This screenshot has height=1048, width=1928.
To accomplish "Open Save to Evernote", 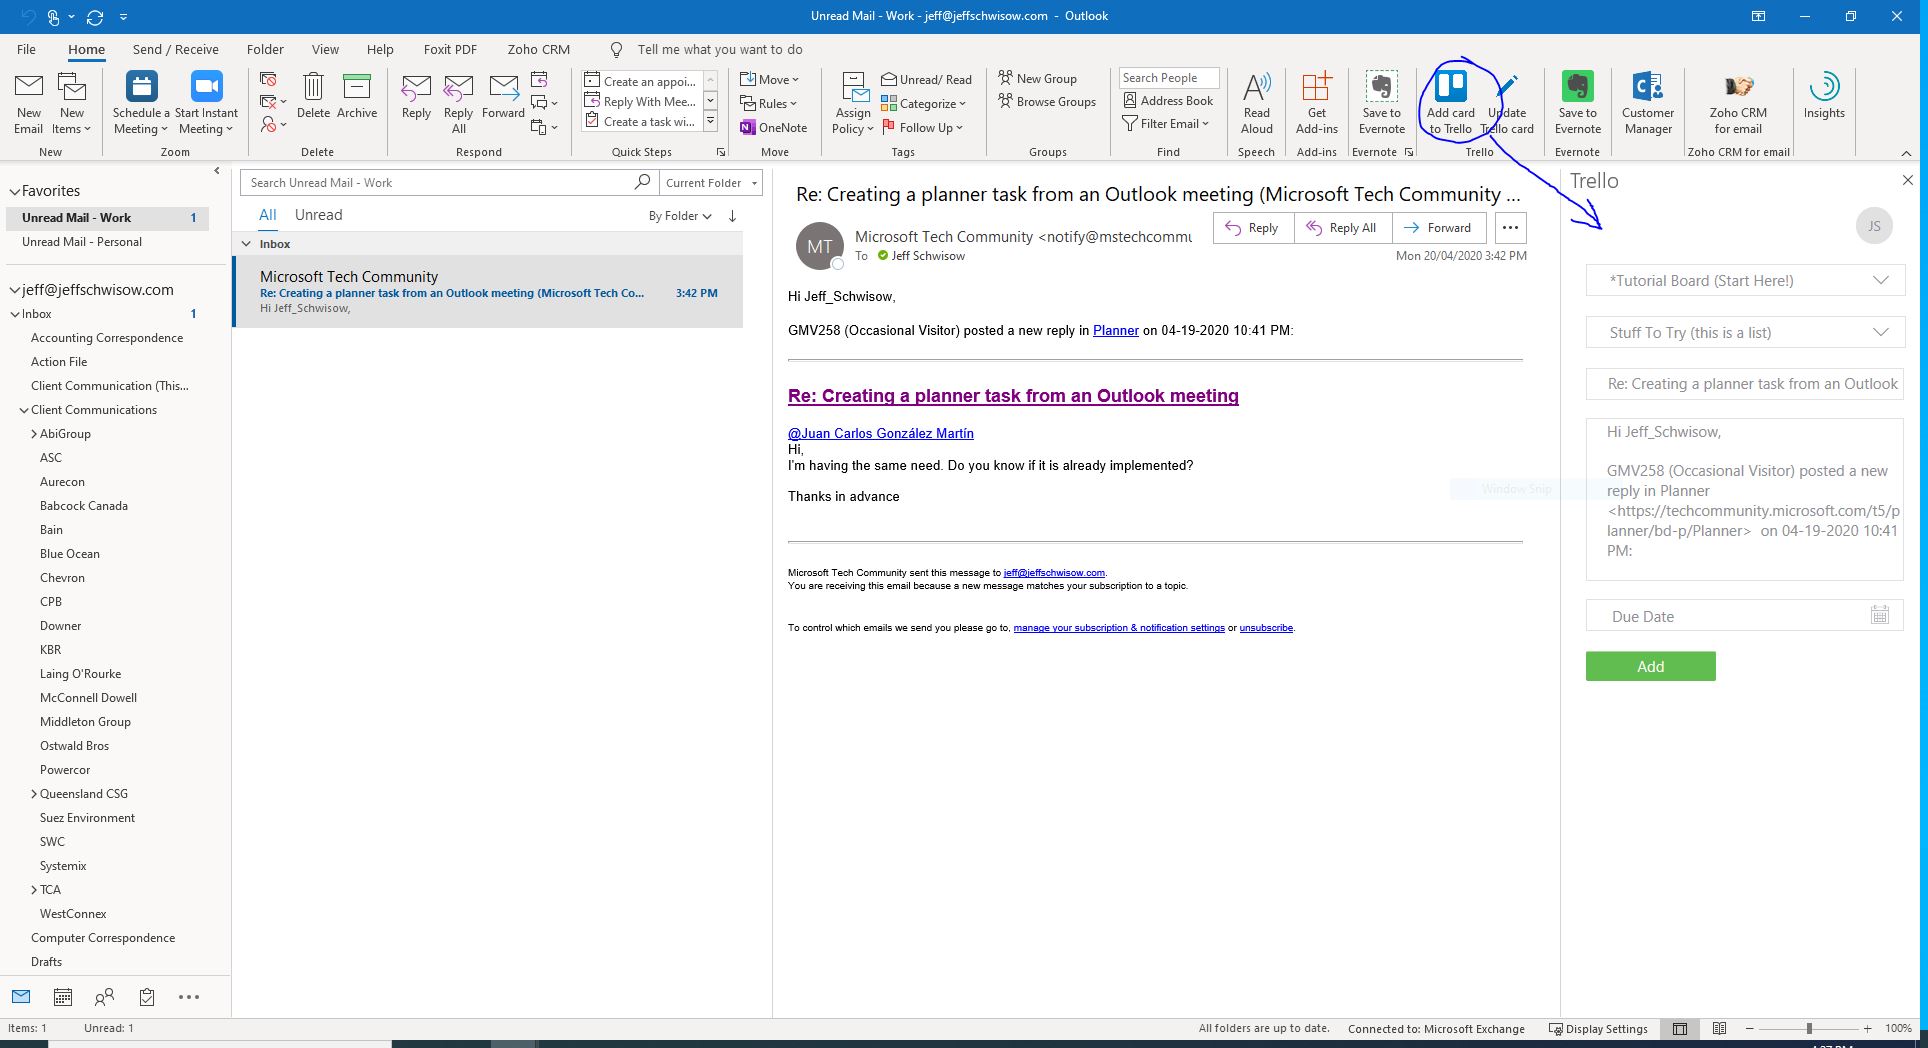I will [x=1381, y=100].
